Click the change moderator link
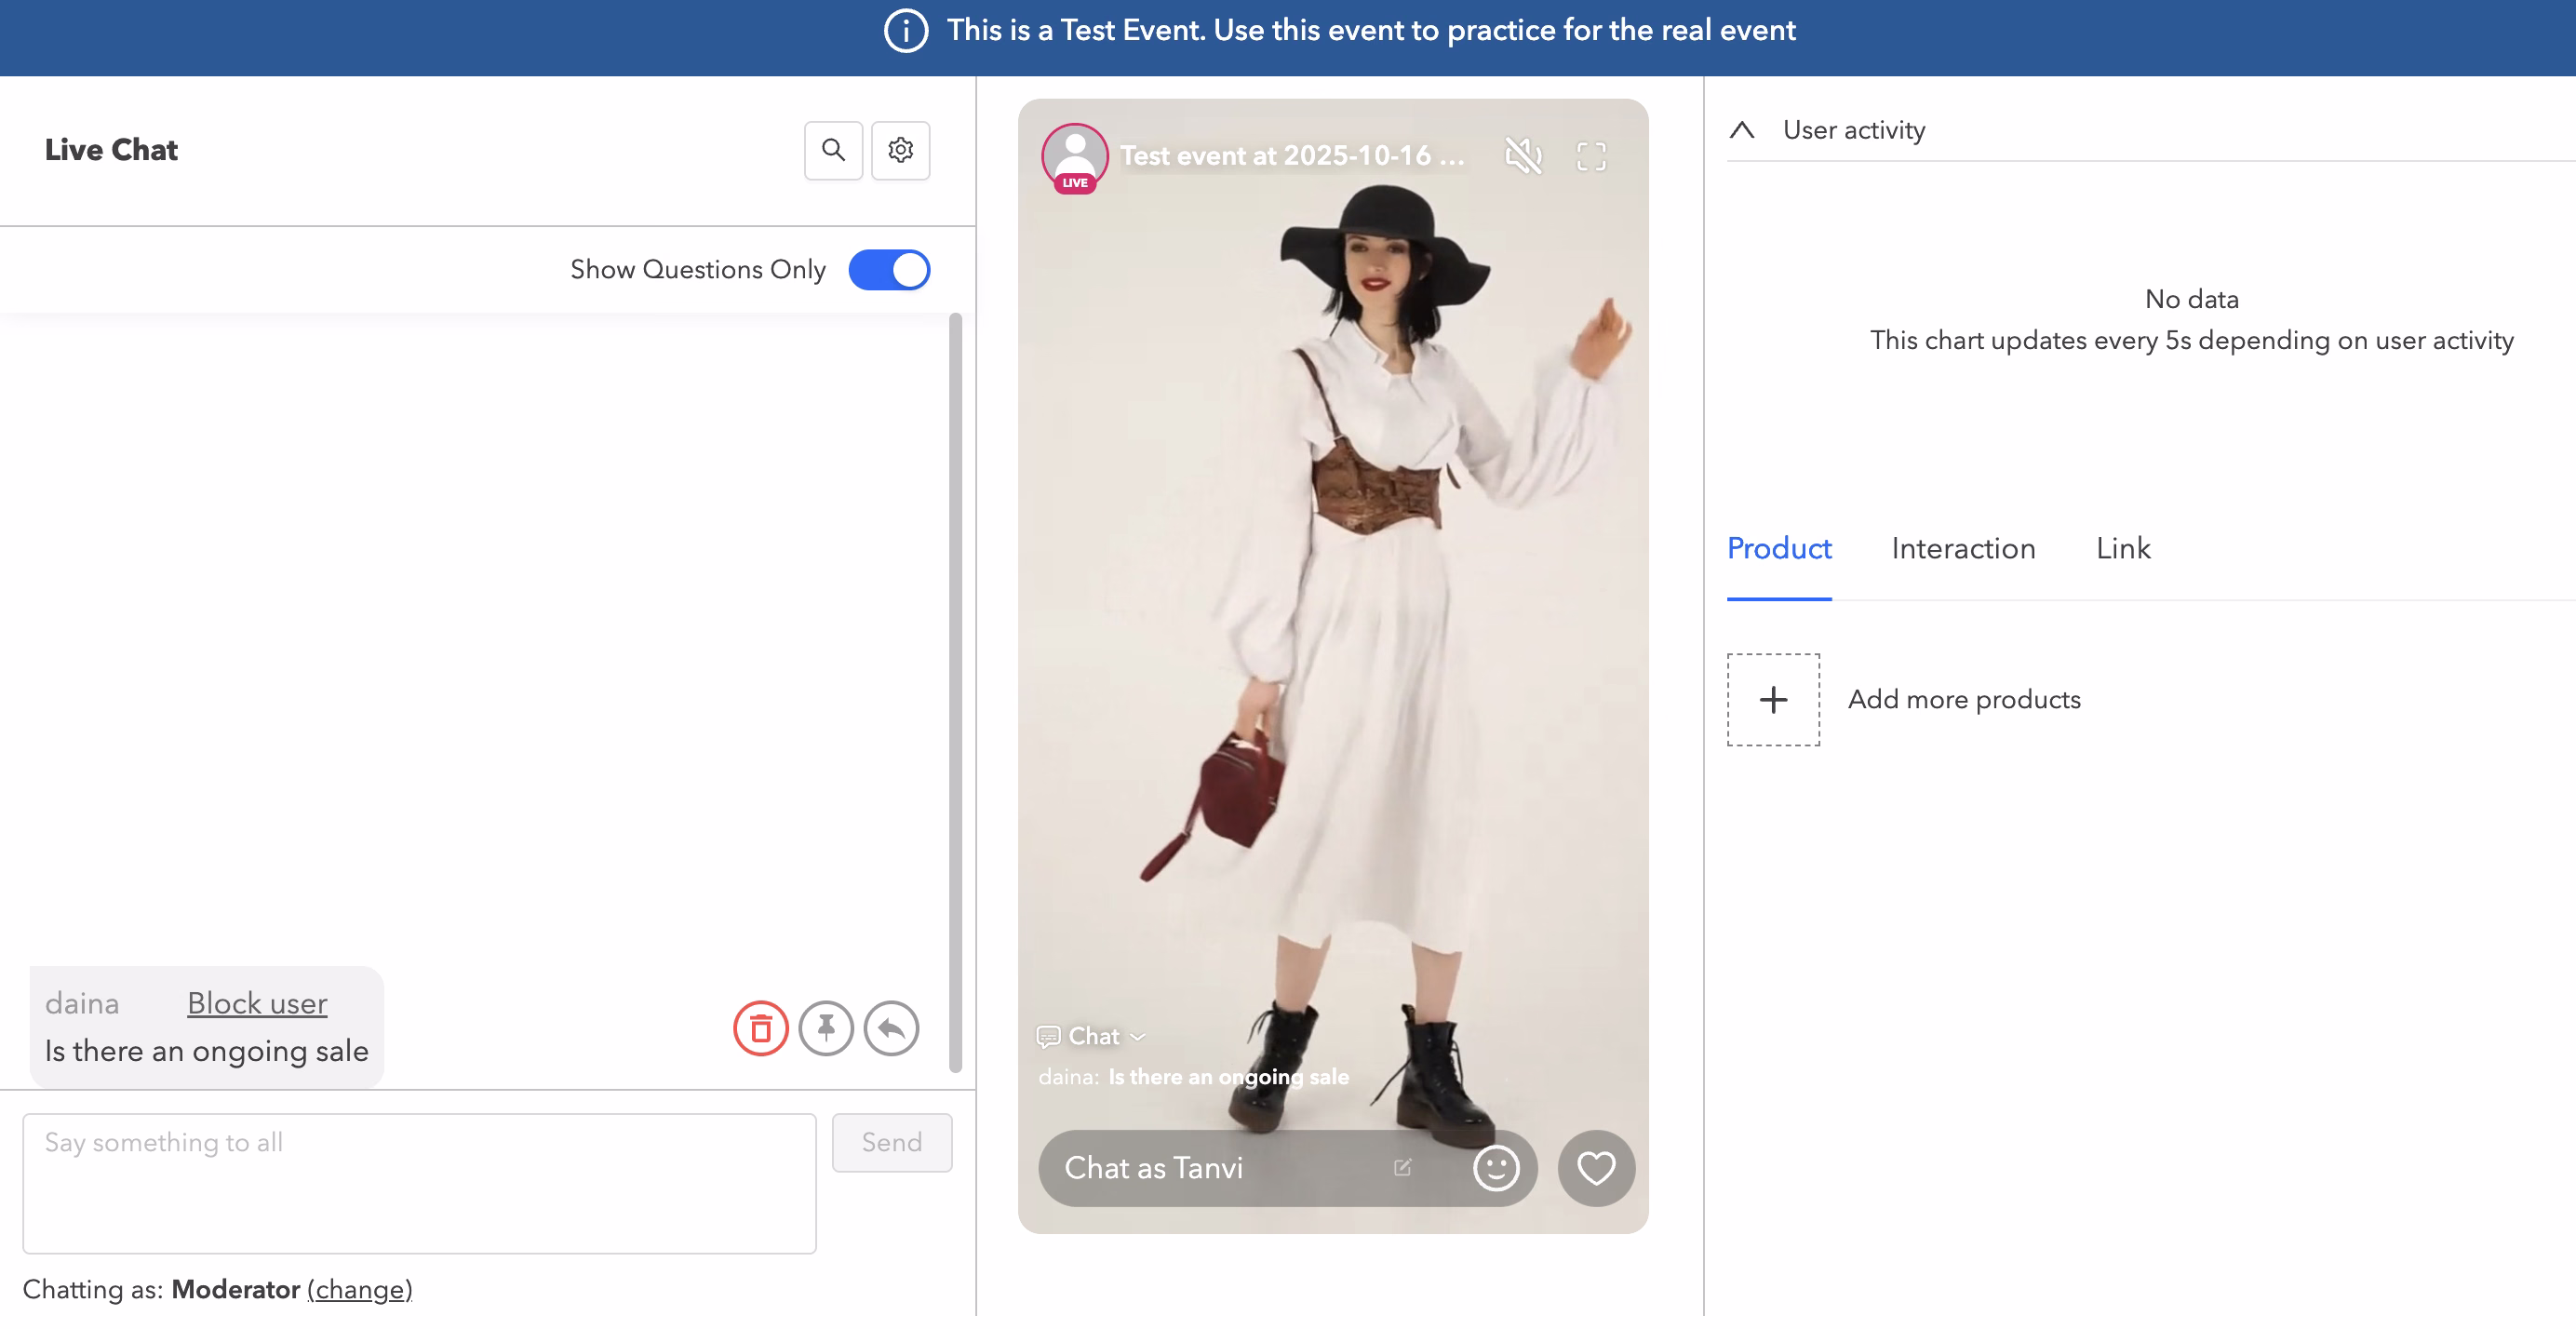 point(359,1289)
